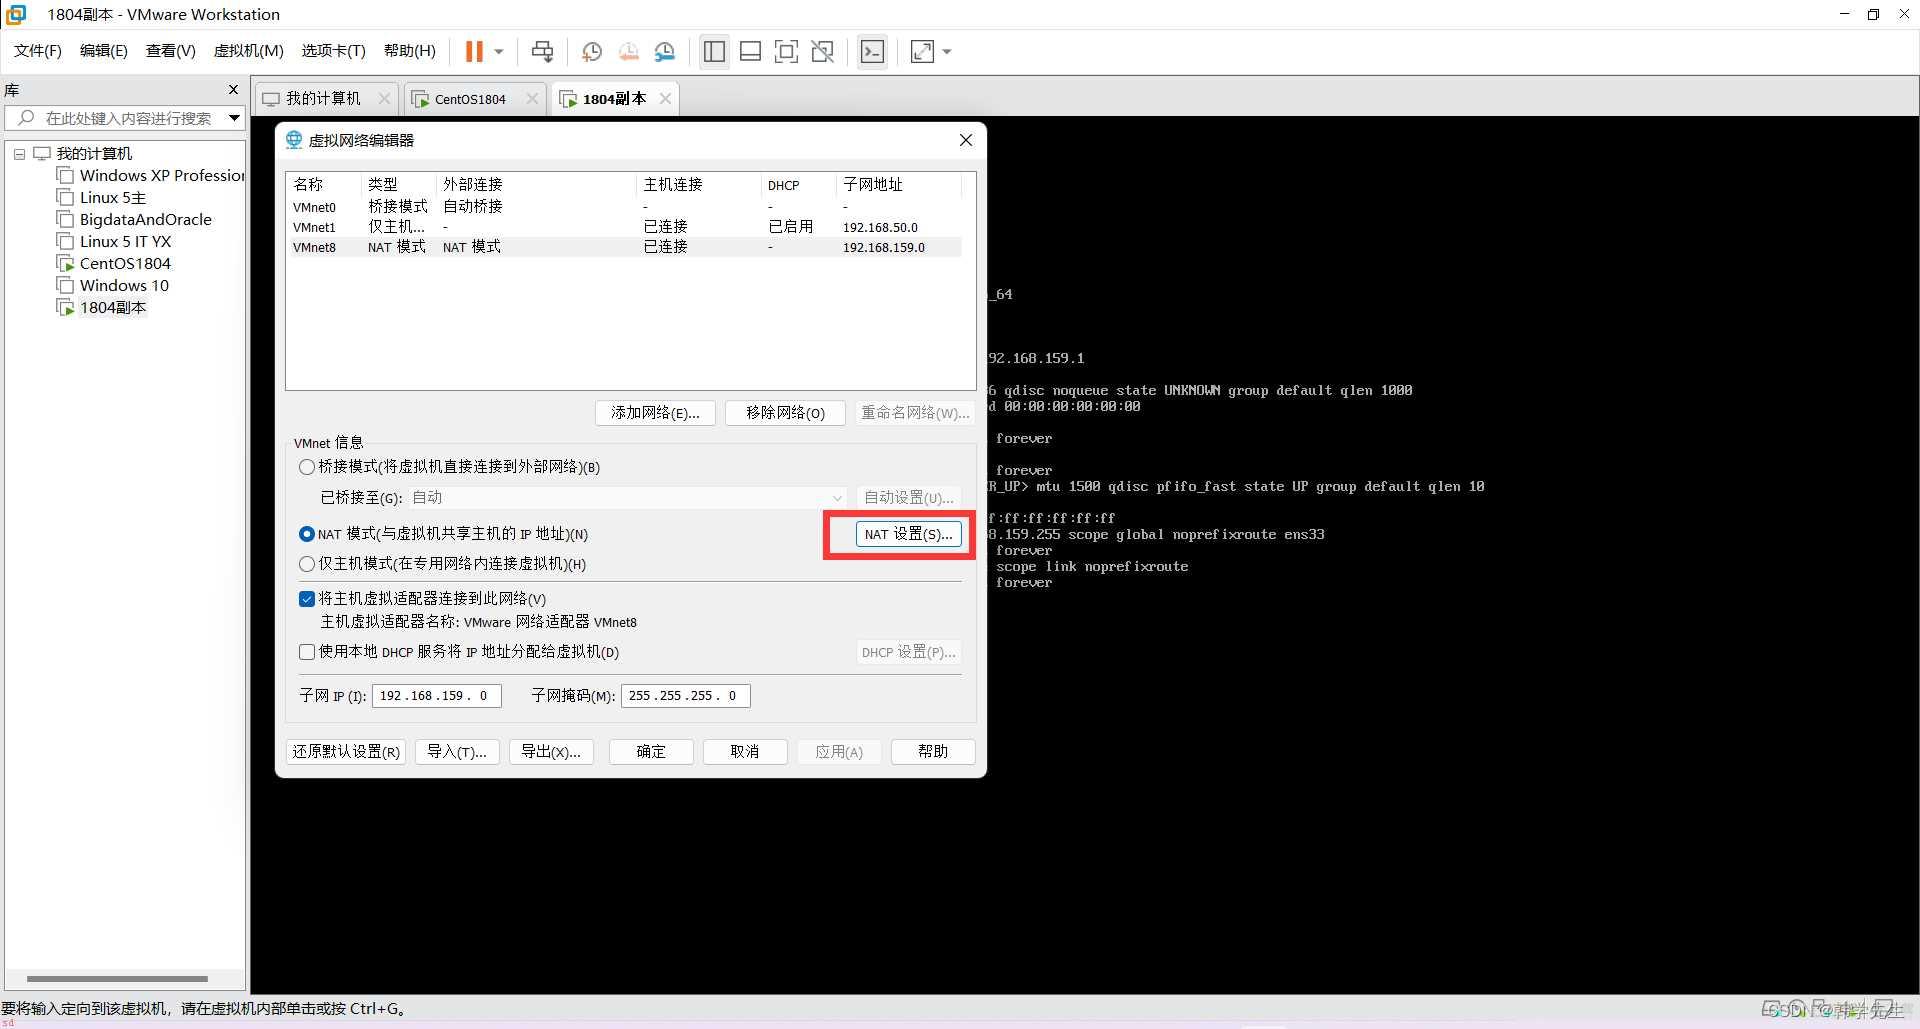This screenshot has height=1029, width=1920.
Task: Open the 编辑(E) menu
Action: [x=104, y=51]
